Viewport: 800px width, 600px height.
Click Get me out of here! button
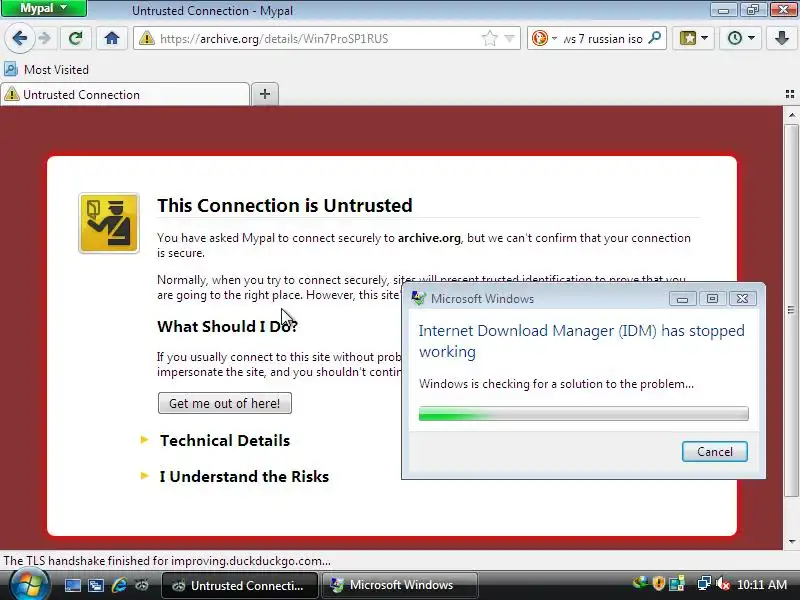click(224, 403)
